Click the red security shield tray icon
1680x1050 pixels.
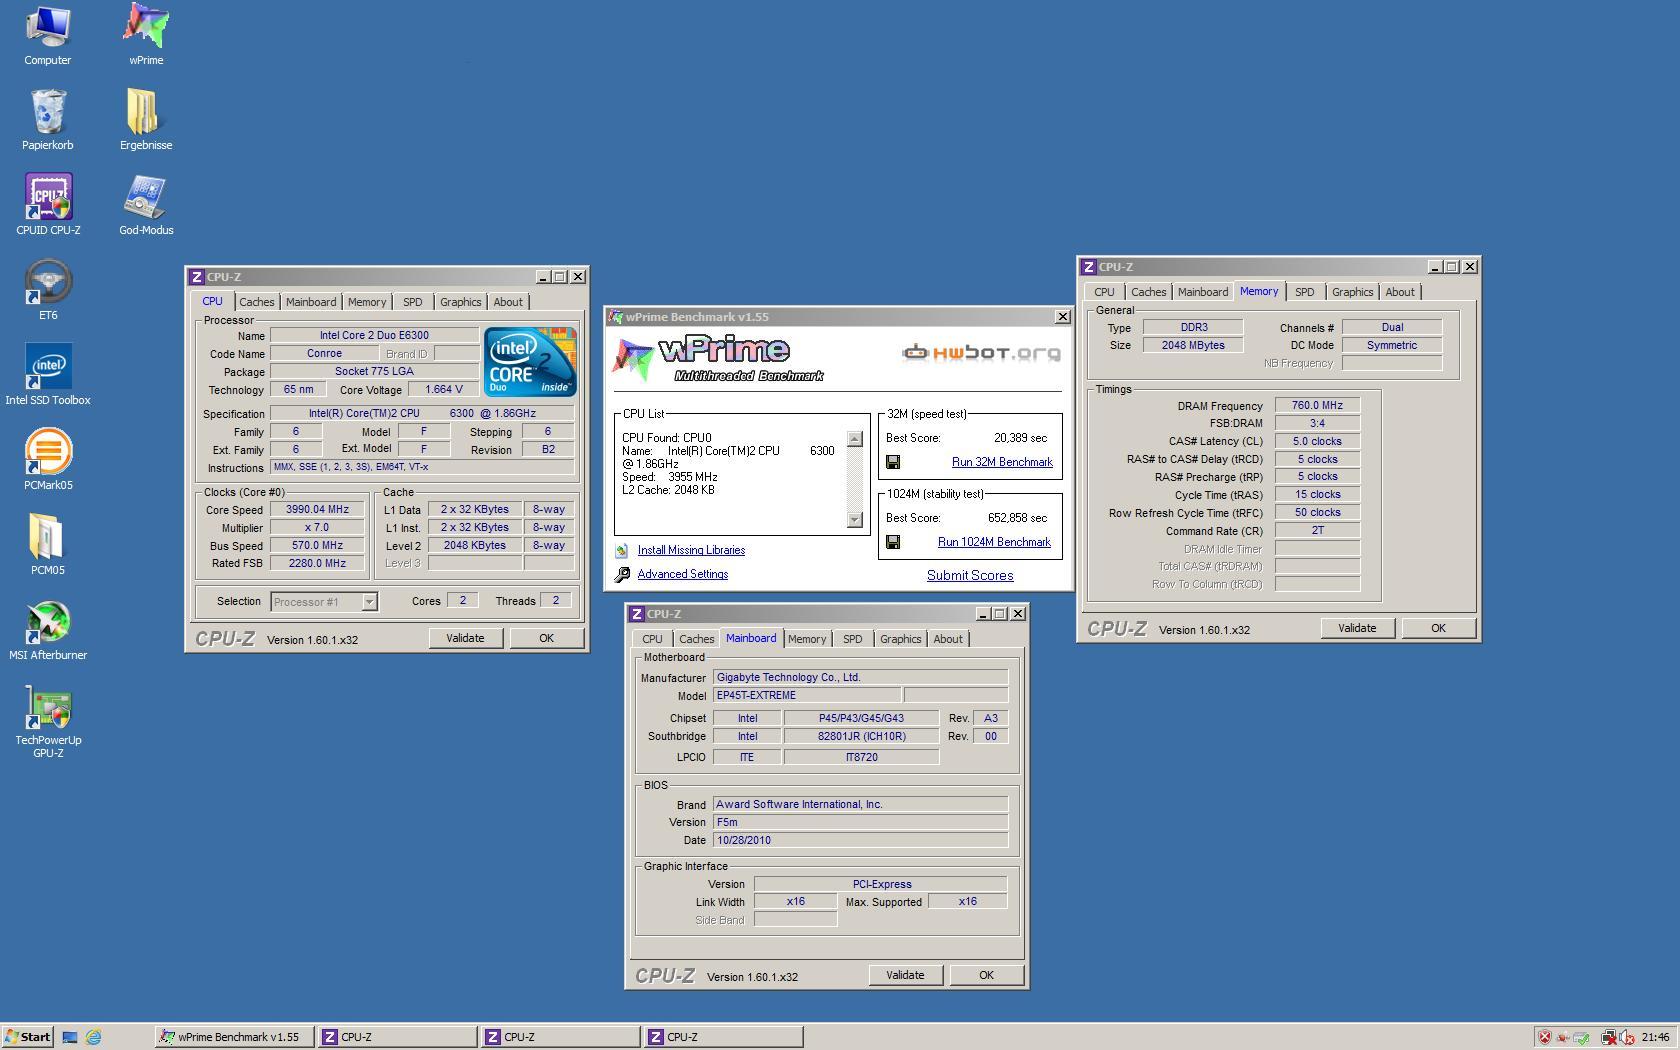pos(1545,1037)
